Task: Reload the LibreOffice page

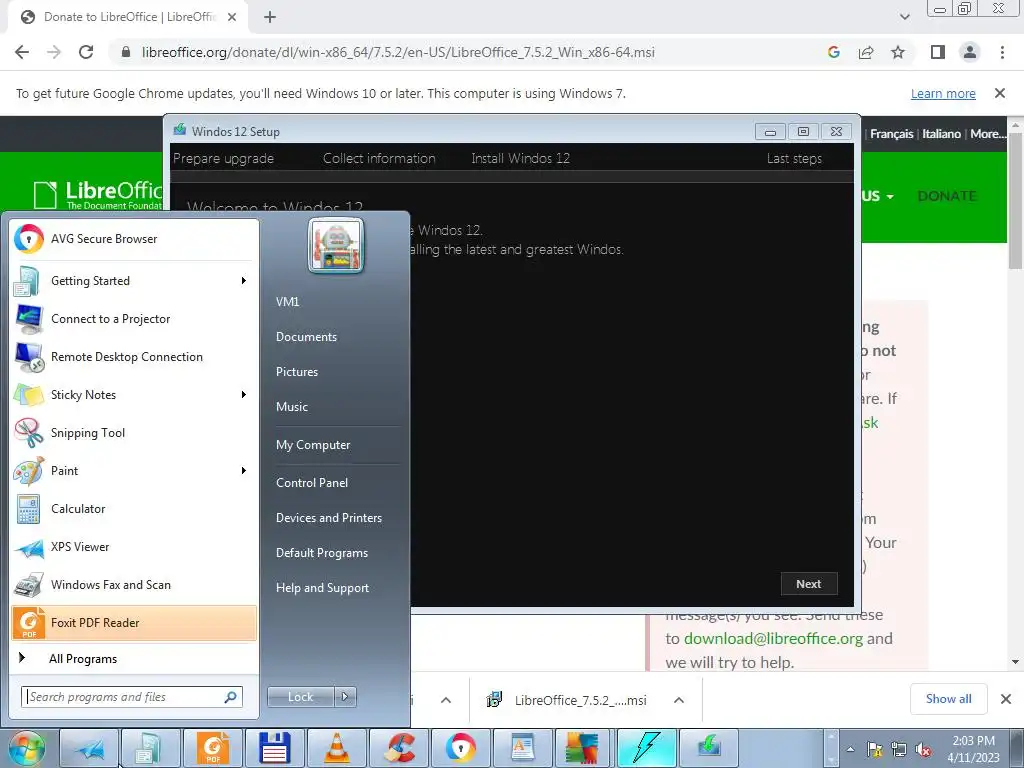Action: coord(86,52)
